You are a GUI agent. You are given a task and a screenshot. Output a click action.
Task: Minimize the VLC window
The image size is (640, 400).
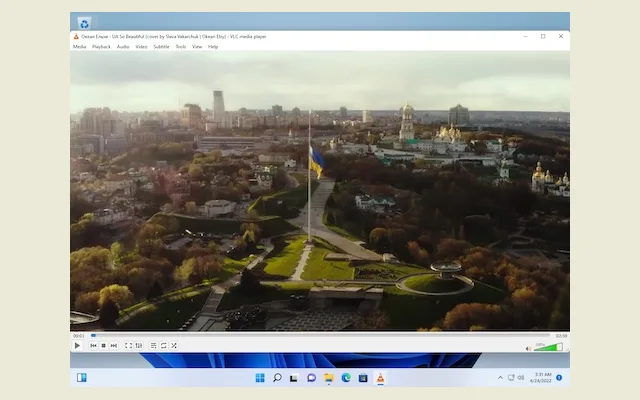tap(525, 36)
